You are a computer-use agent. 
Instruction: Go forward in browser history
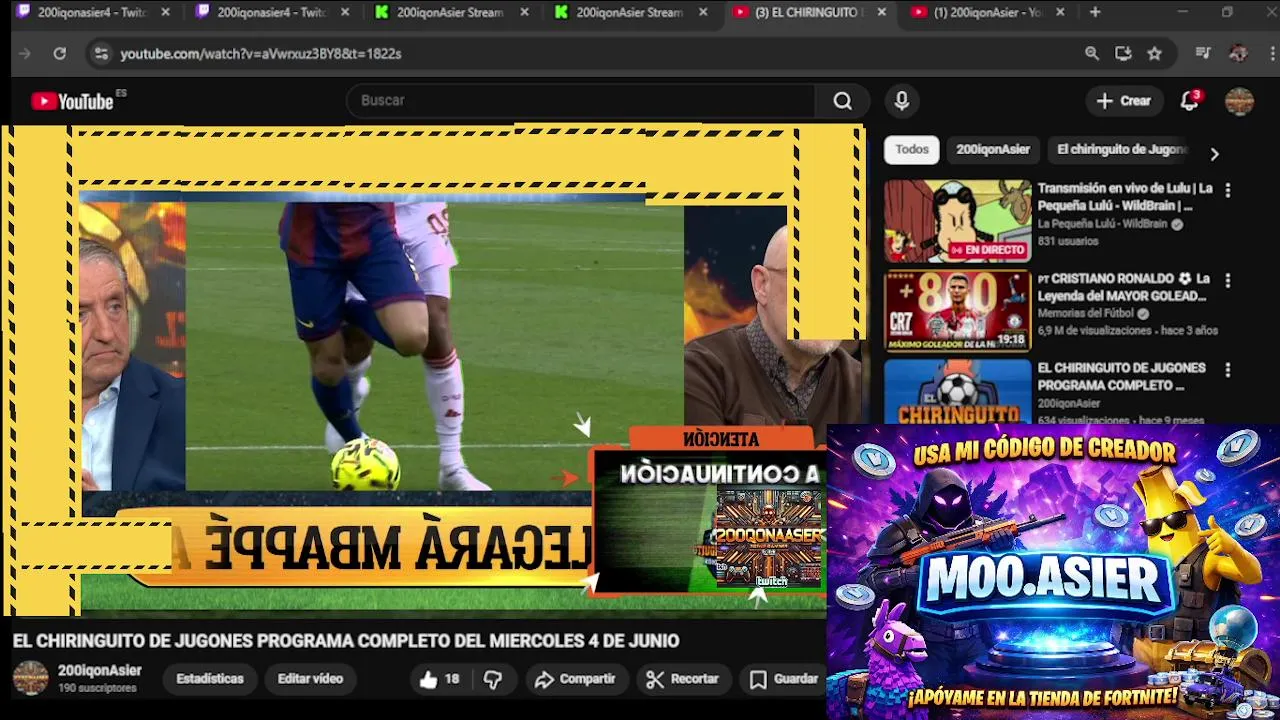coord(25,54)
